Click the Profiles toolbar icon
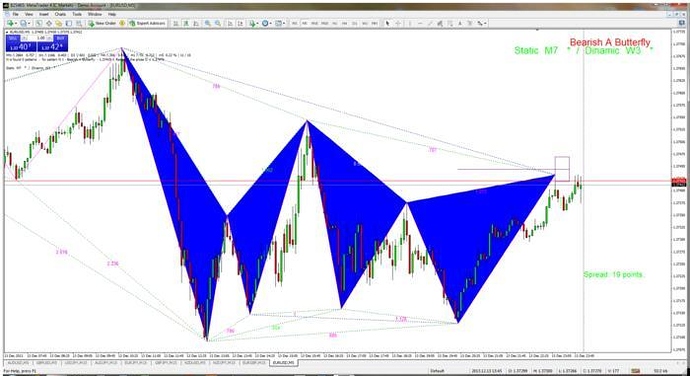The height and width of the screenshot is (376, 690). [24, 23]
